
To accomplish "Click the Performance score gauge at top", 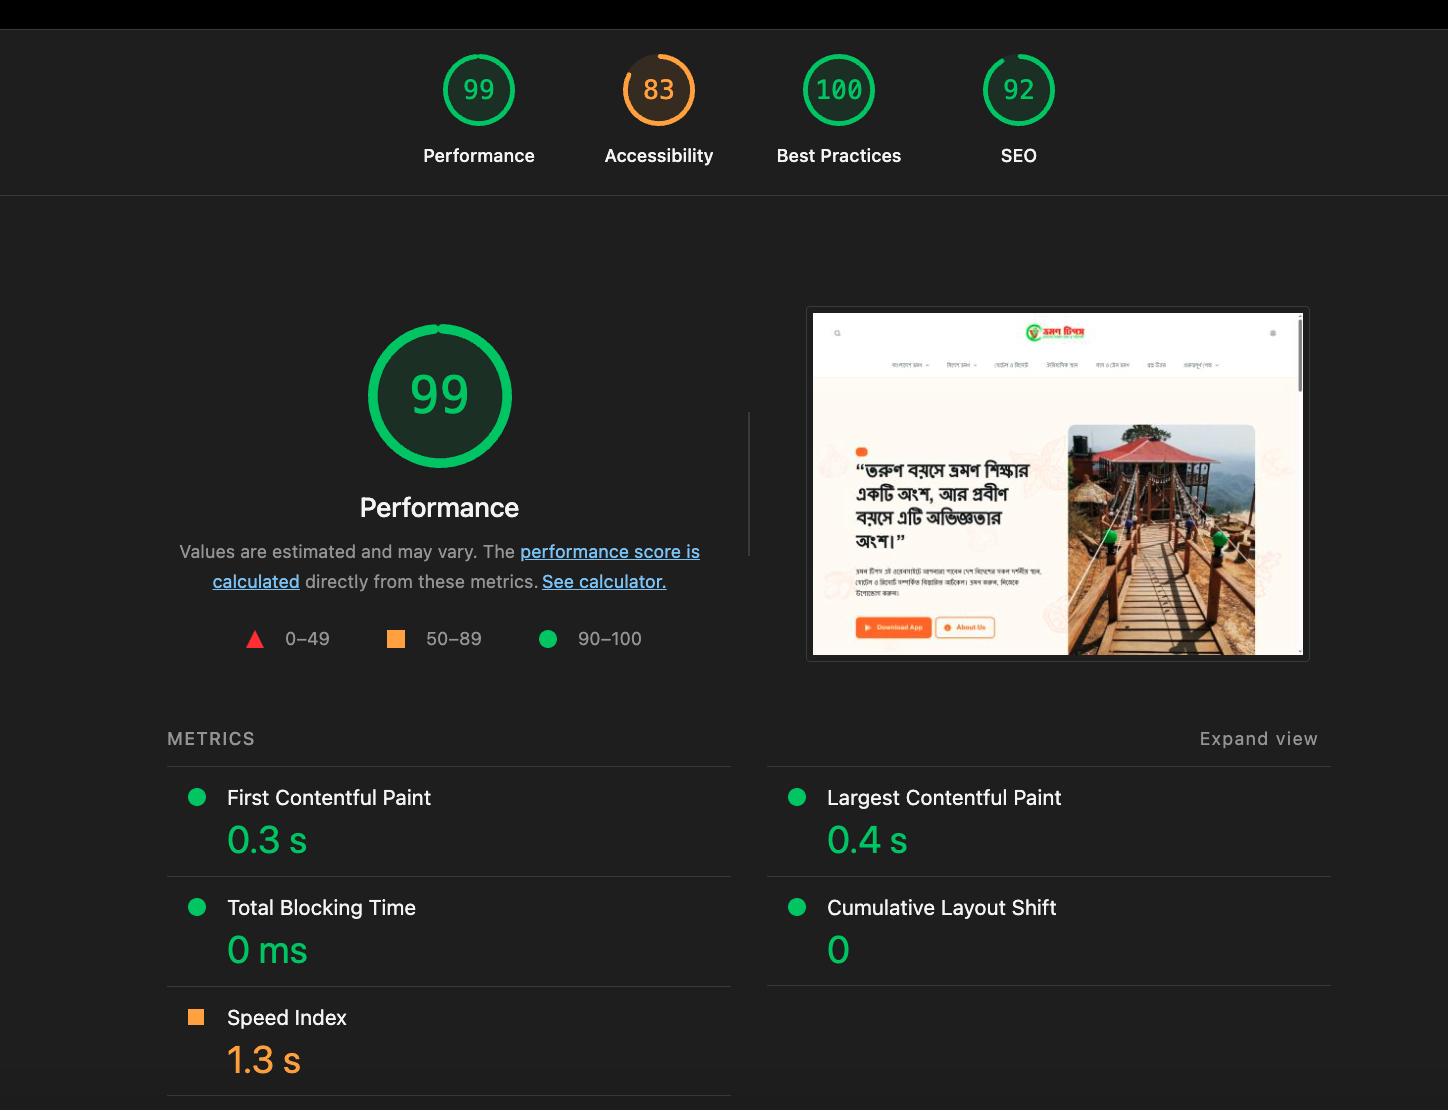I will pyautogui.click(x=479, y=90).
